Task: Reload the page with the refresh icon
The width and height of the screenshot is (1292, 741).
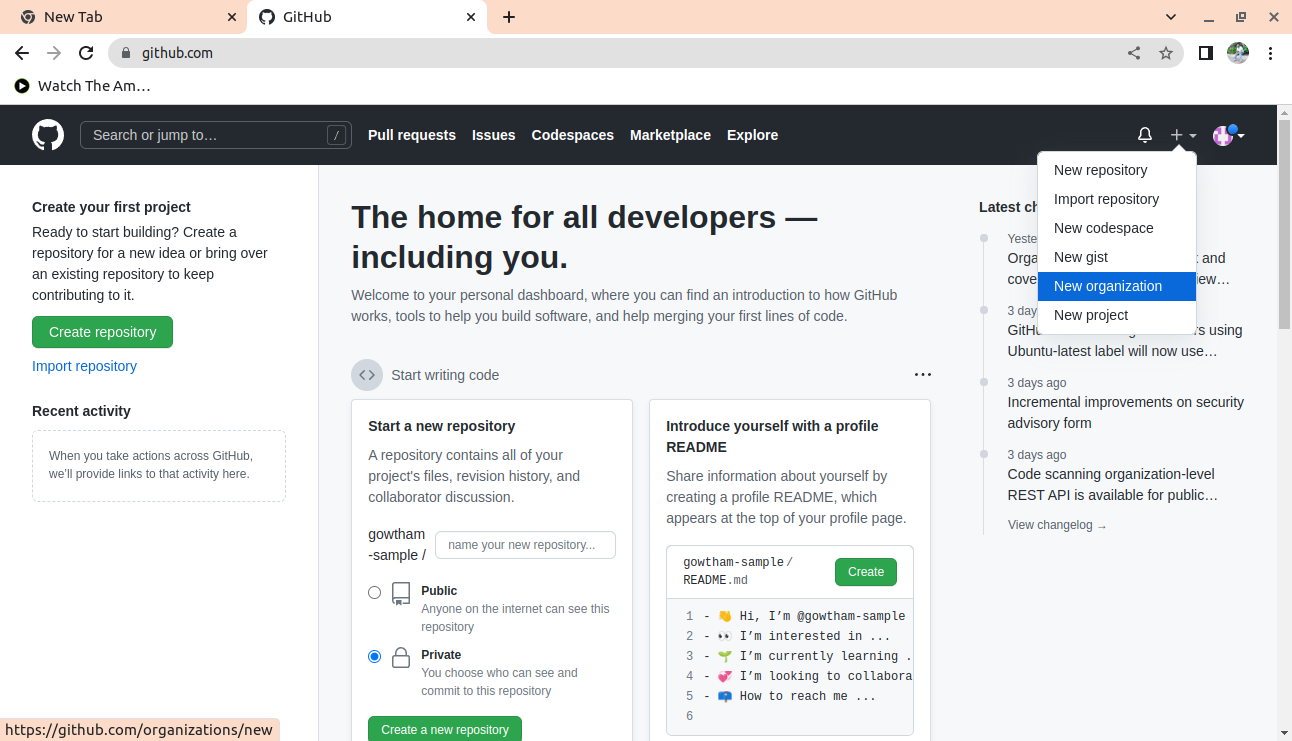Action: tap(86, 53)
